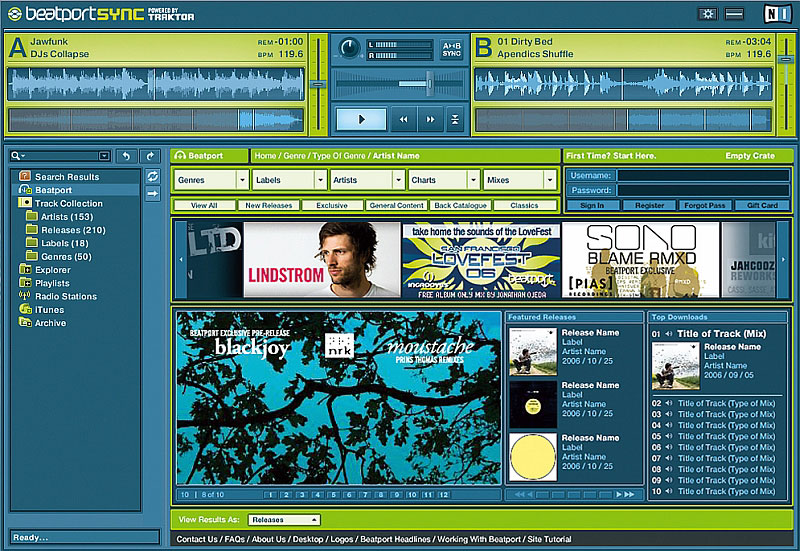The image size is (800, 551).
Task: Open the Radio Stations node
Action: [65, 296]
